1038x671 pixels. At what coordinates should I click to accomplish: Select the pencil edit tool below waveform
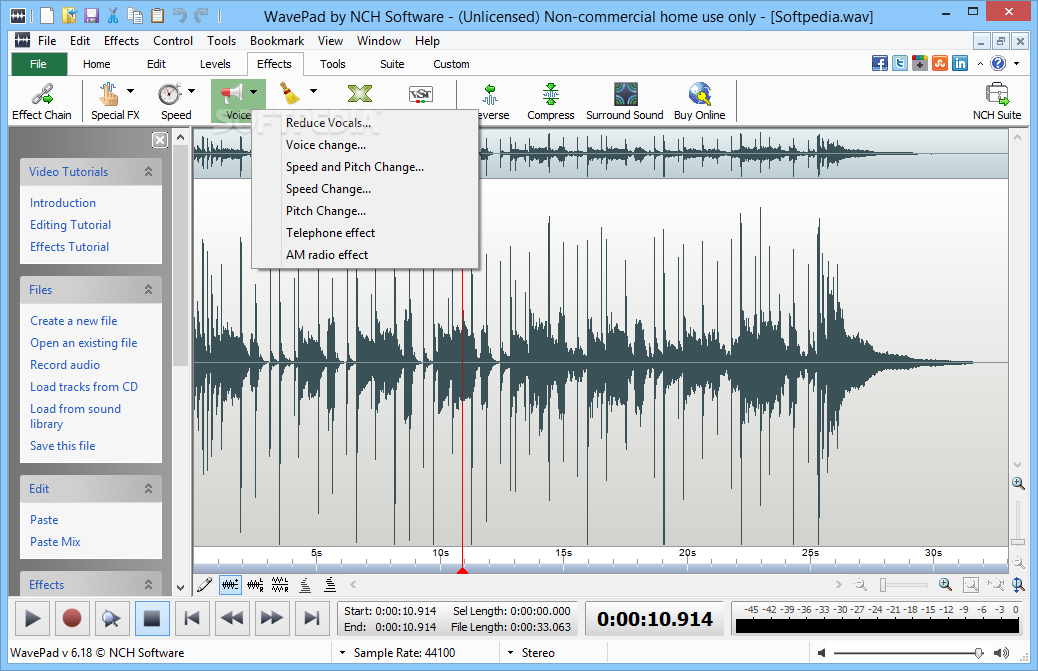click(205, 584)
